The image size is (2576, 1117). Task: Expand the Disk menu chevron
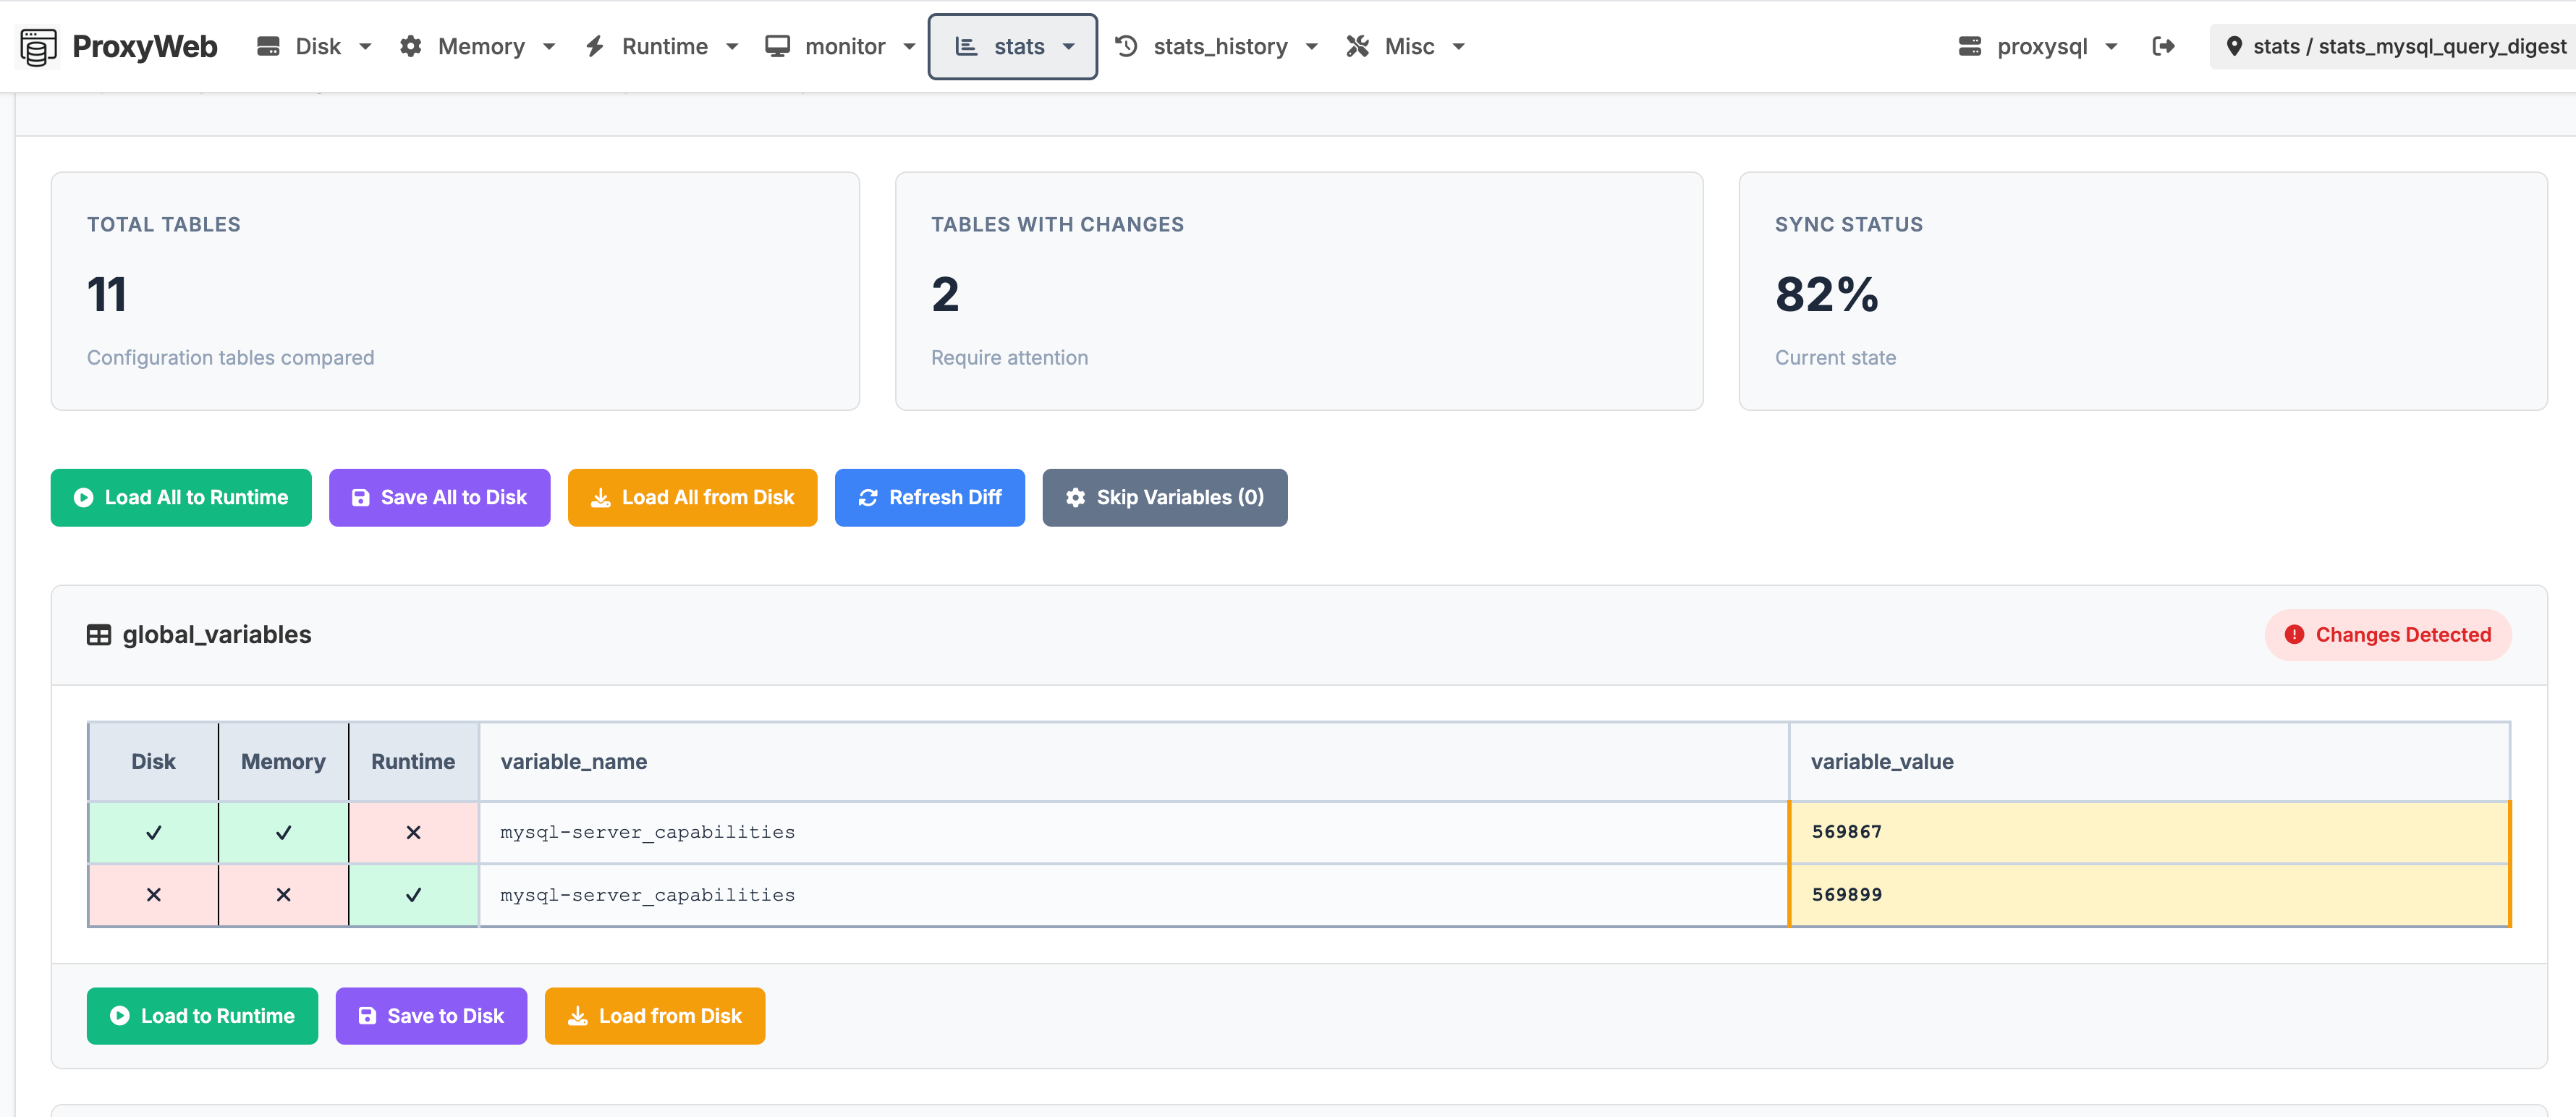[366, 46]
